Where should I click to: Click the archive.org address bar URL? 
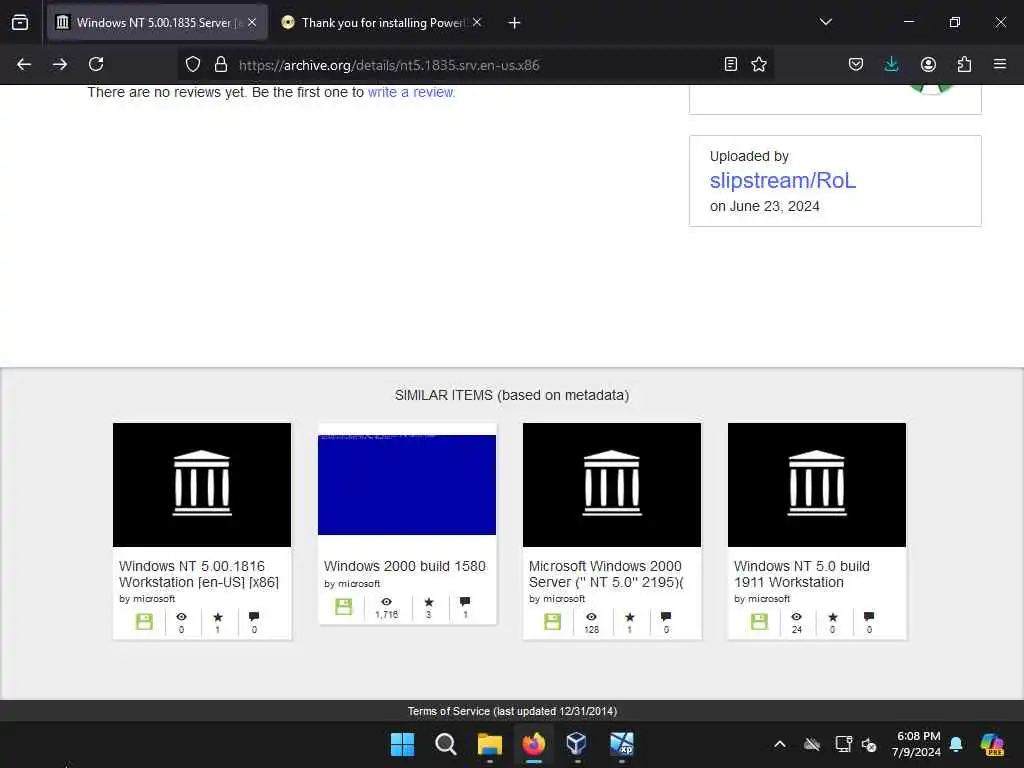tap(389, 65)
